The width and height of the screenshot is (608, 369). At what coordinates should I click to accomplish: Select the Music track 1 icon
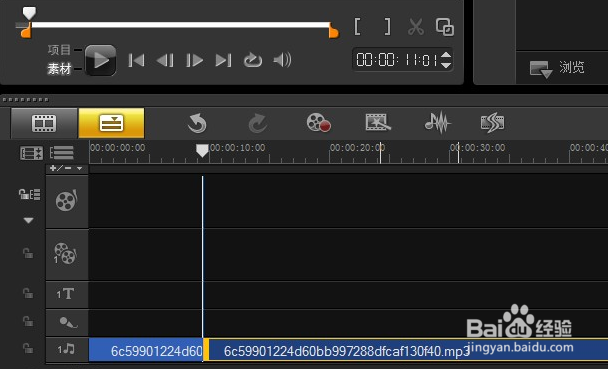pos(66,349)
